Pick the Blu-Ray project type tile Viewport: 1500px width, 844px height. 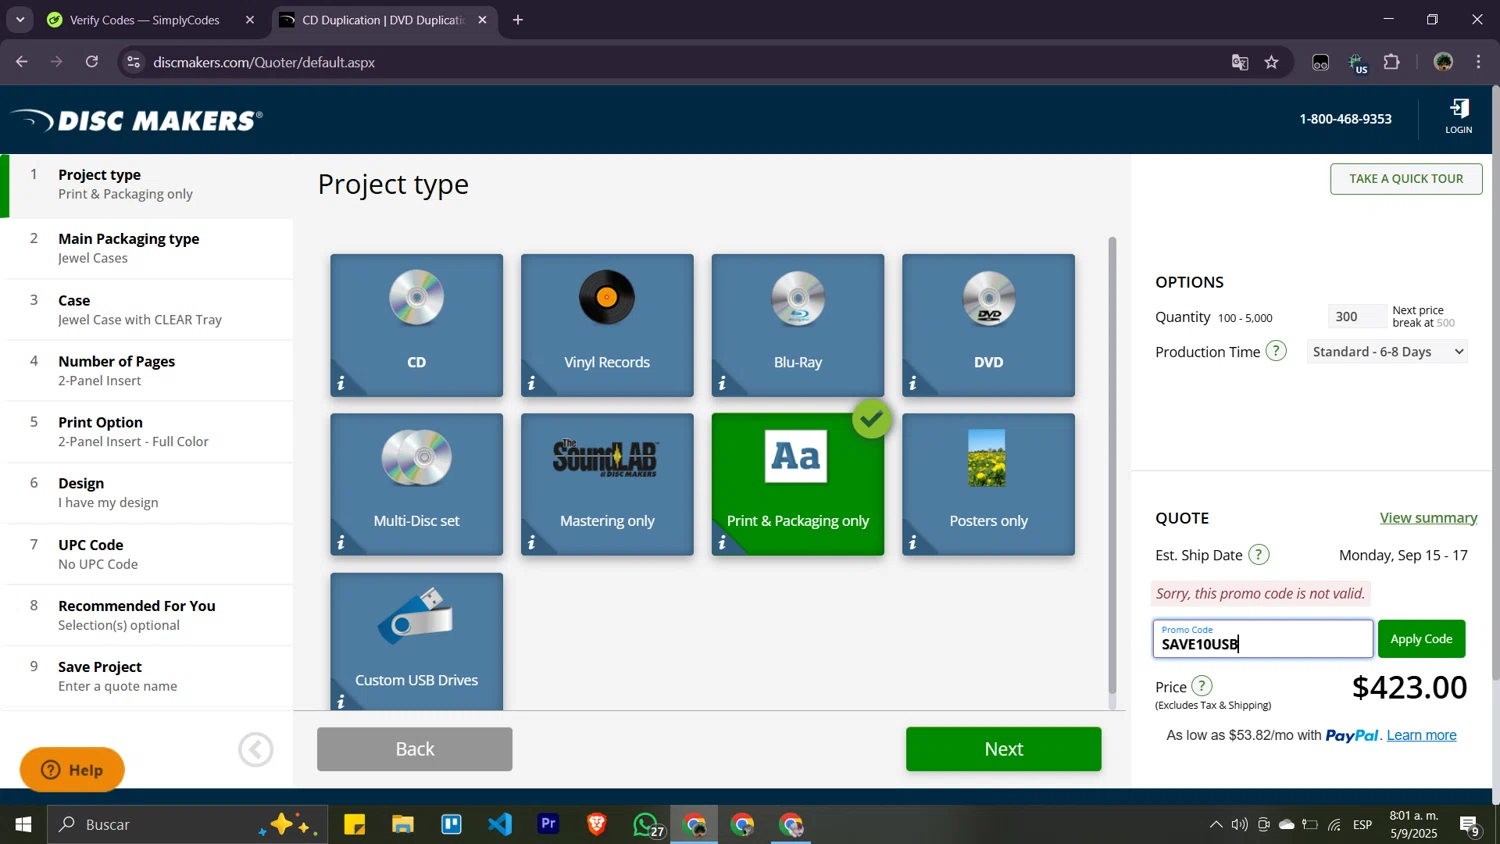(x=798, y=325)
